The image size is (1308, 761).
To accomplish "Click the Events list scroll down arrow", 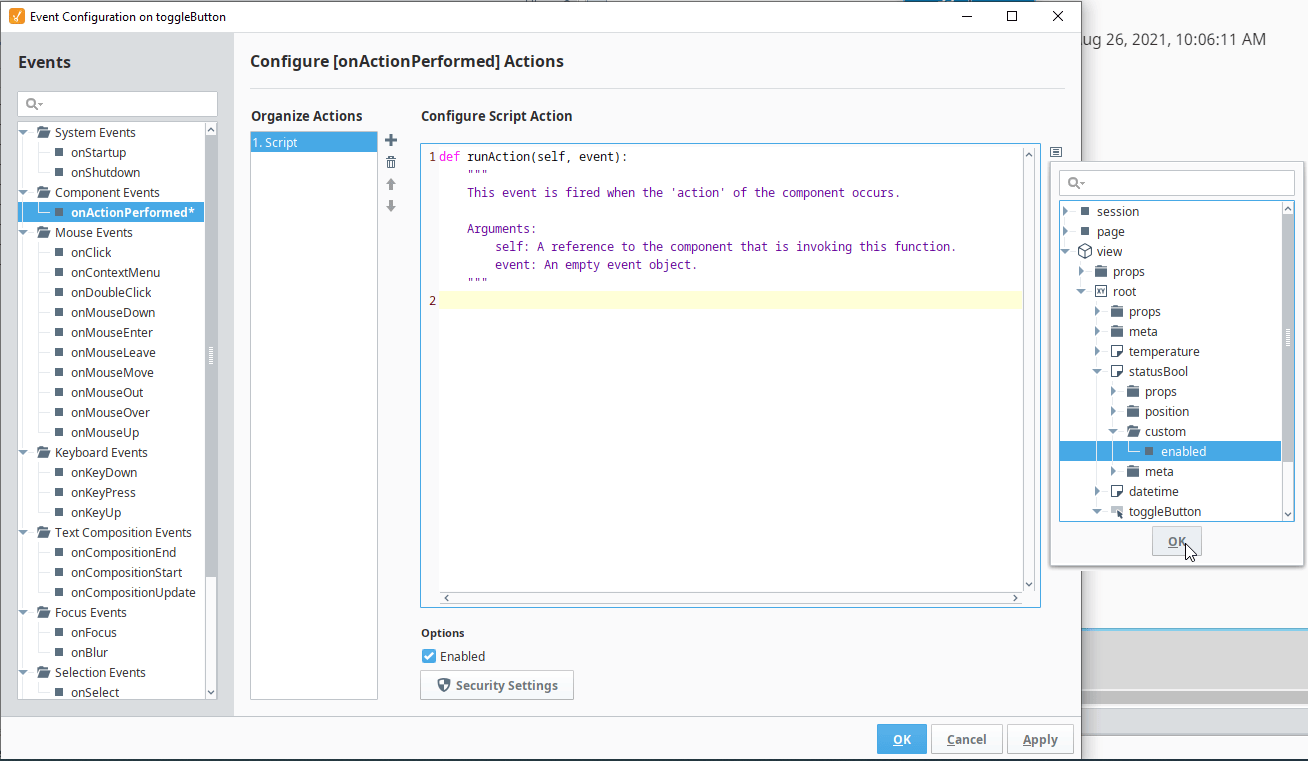I will coord(210,692).
